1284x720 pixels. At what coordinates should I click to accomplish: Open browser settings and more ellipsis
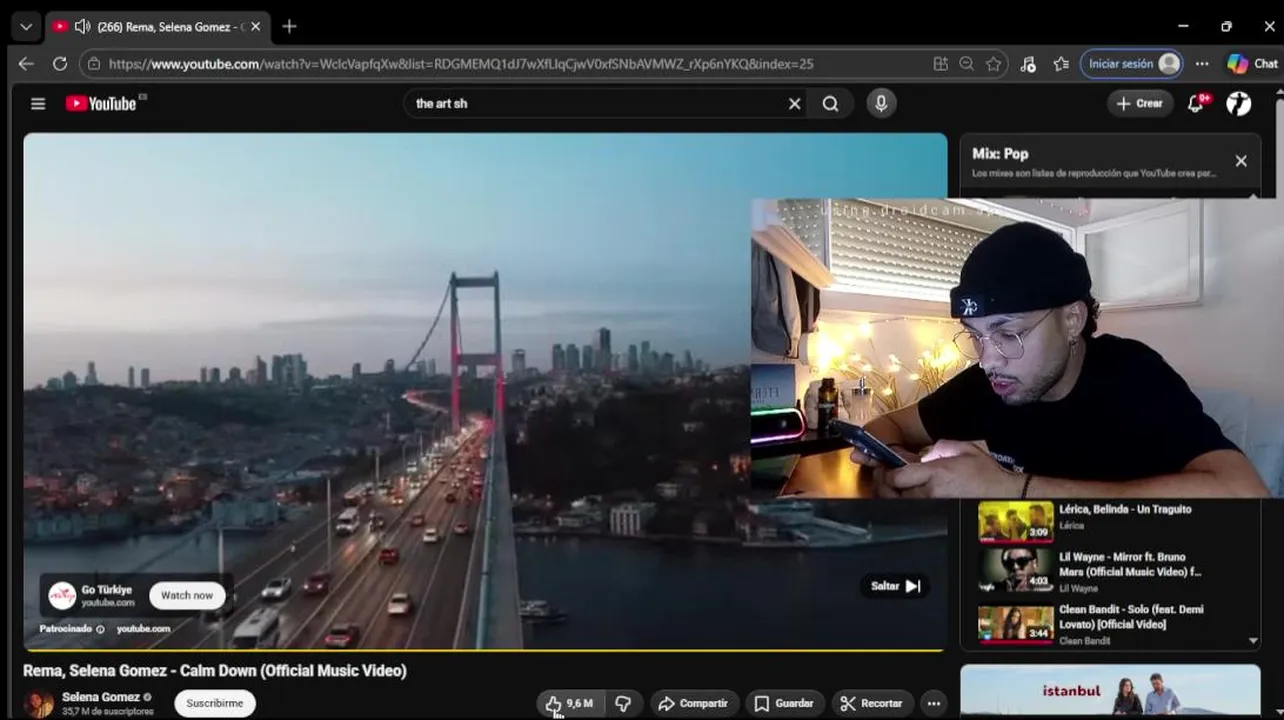[1202, 64]
